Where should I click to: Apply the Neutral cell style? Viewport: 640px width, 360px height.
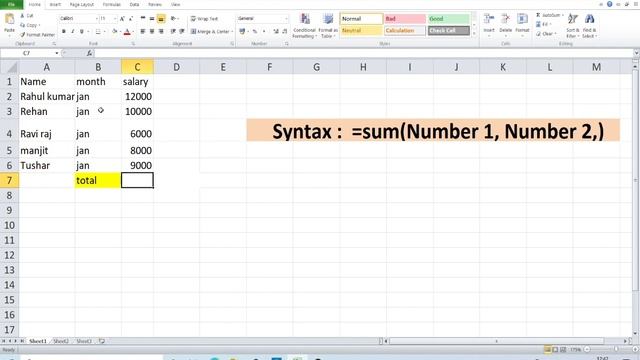[361, 31]
